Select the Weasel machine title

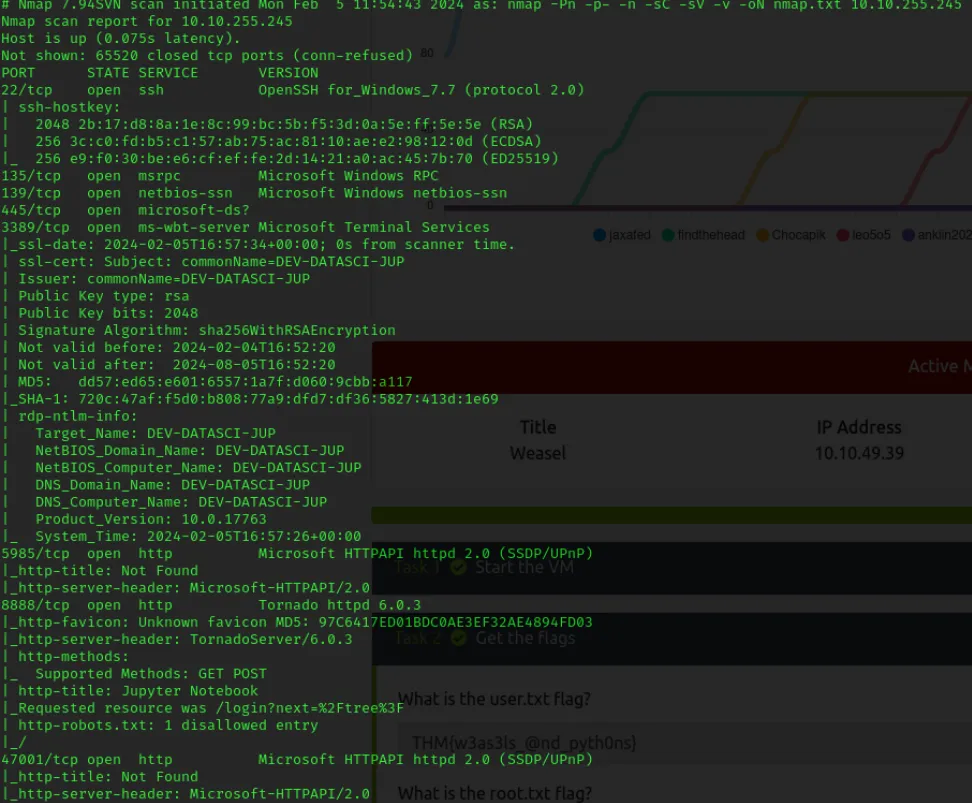point(538,453)
